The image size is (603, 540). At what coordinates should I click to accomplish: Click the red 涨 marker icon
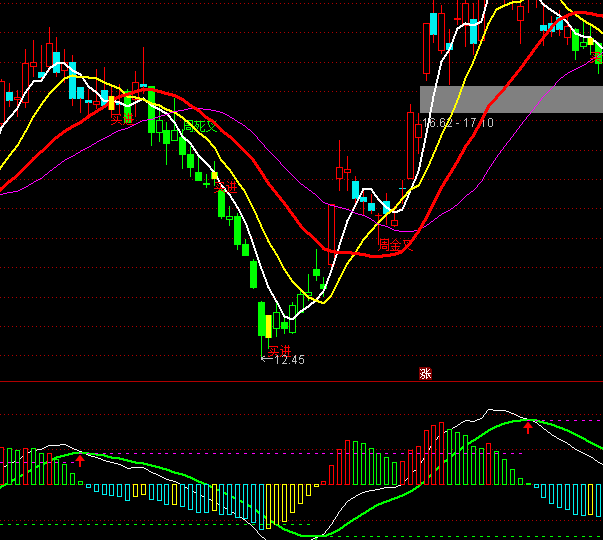[x=424, y=375]
